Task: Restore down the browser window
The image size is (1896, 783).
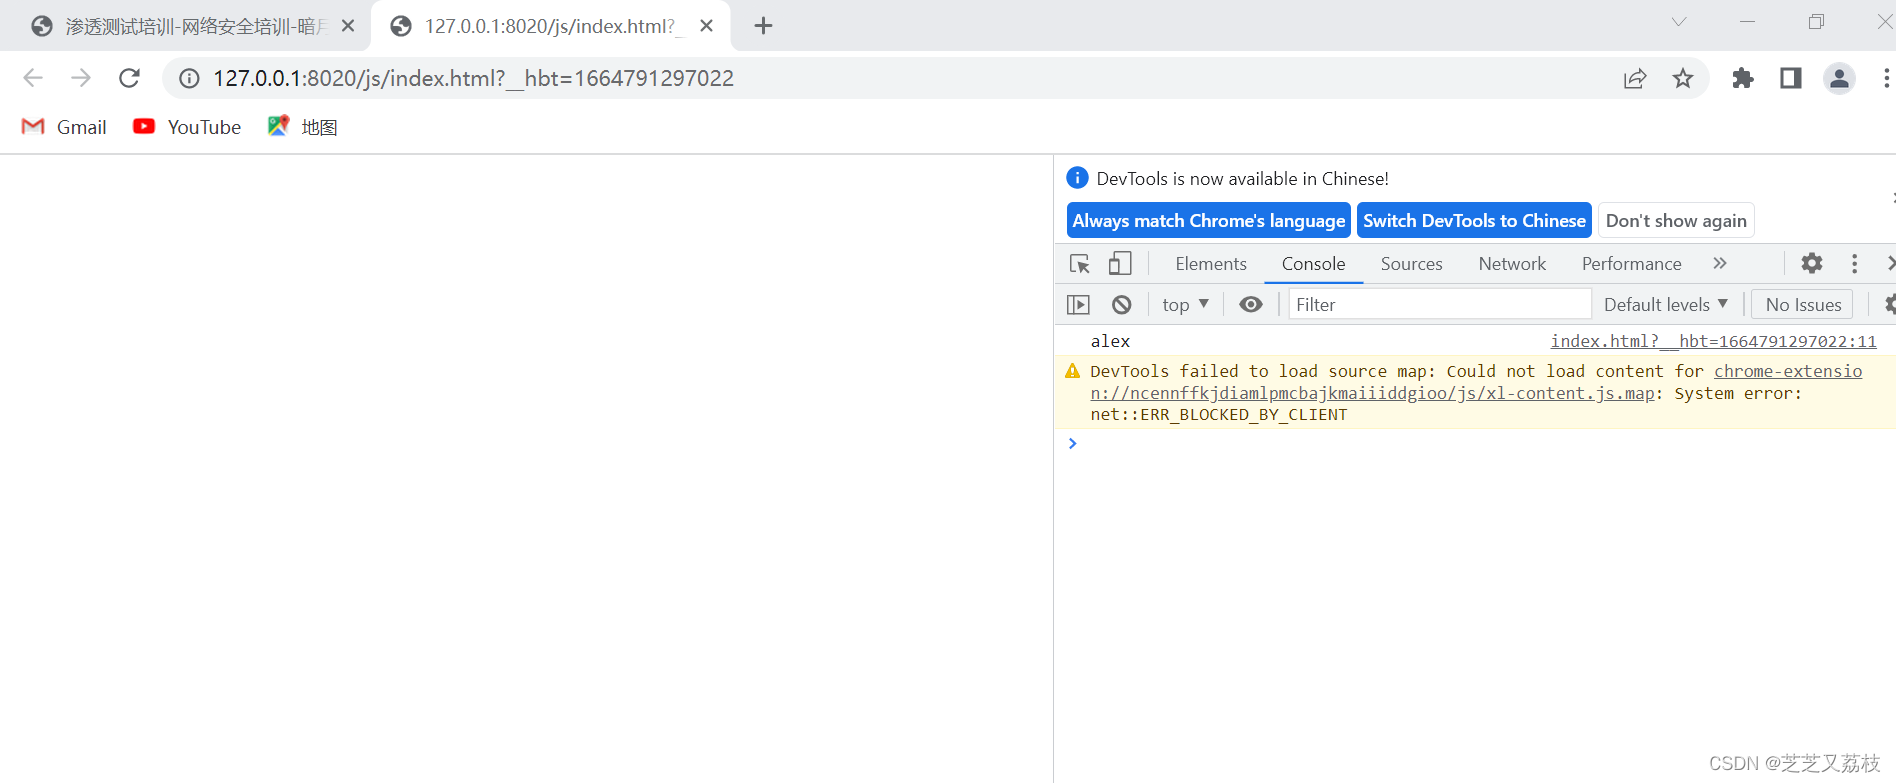Action: 1816,22
